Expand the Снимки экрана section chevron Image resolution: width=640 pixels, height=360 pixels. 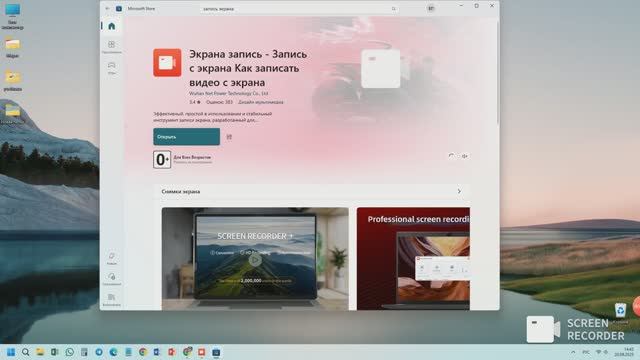click(459, 191)
